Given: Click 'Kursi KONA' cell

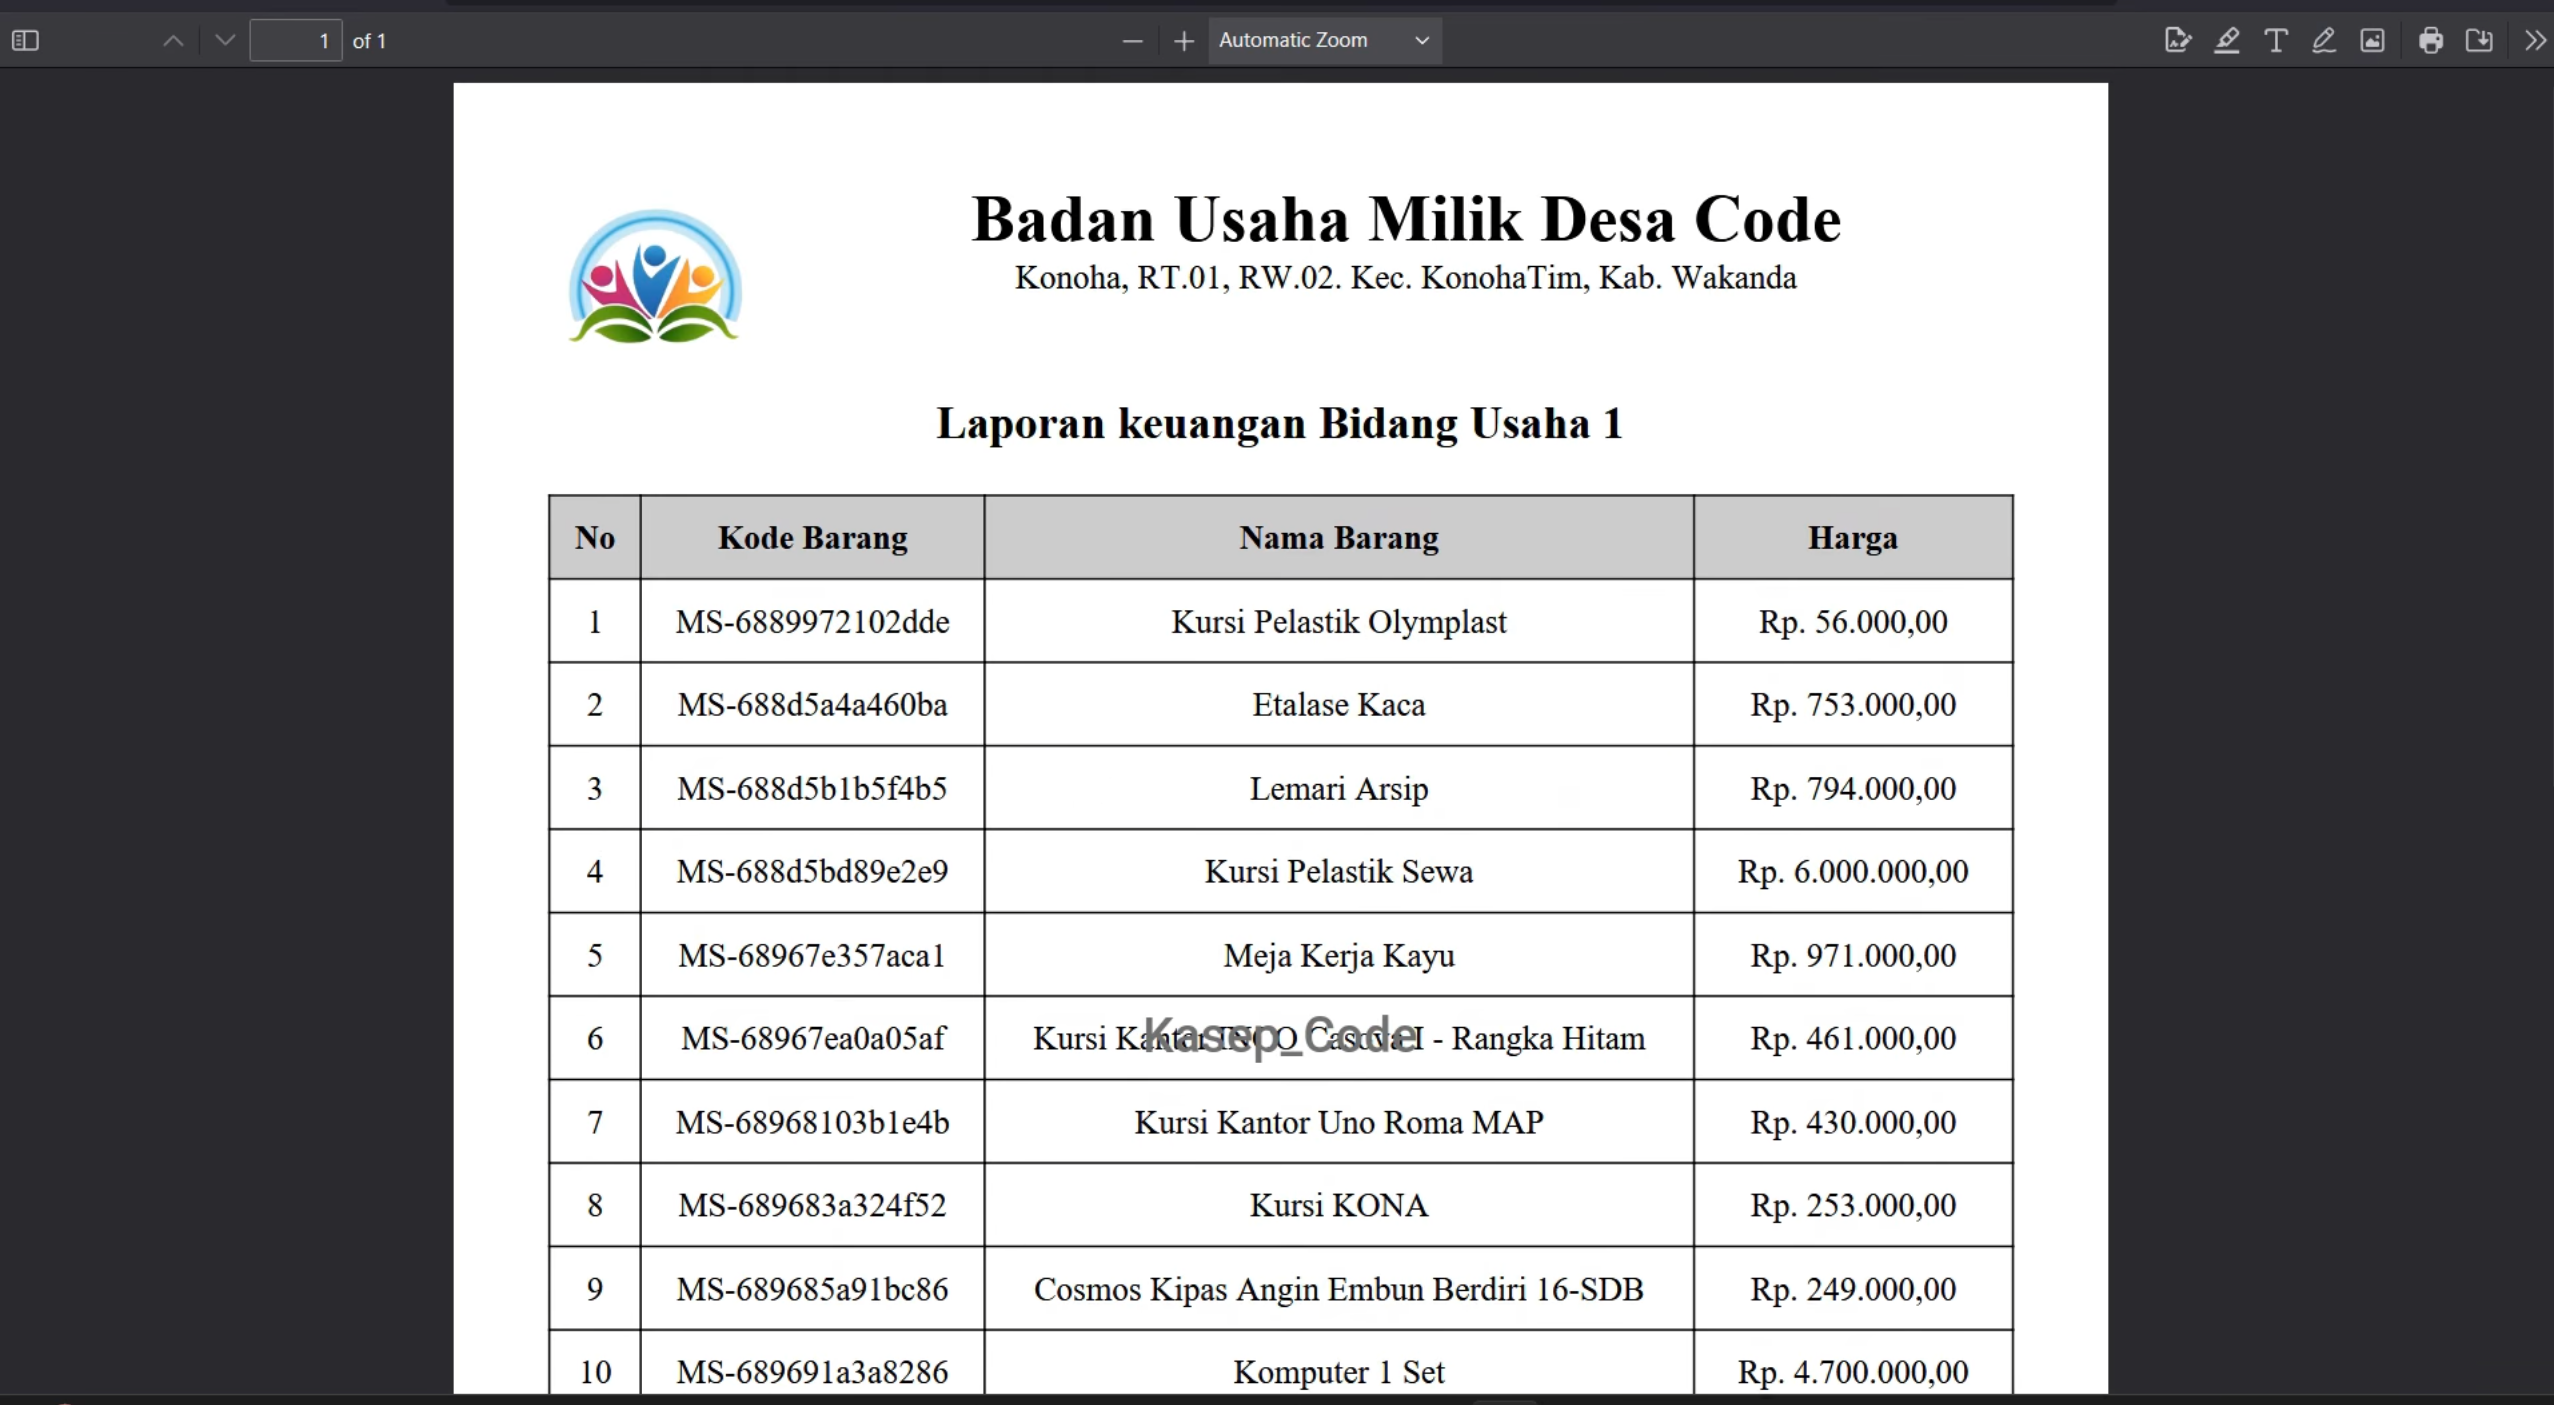Looking at the screenshot, I should (x=1339, y=1206).
